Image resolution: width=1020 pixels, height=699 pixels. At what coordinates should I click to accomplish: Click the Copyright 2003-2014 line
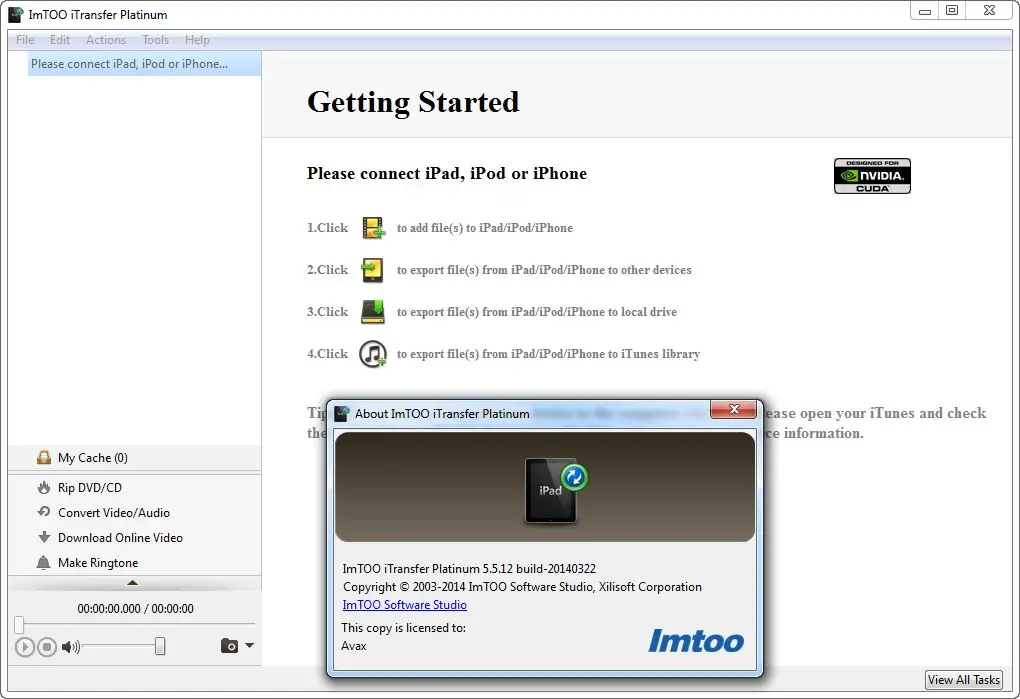(x=522, y=587)
